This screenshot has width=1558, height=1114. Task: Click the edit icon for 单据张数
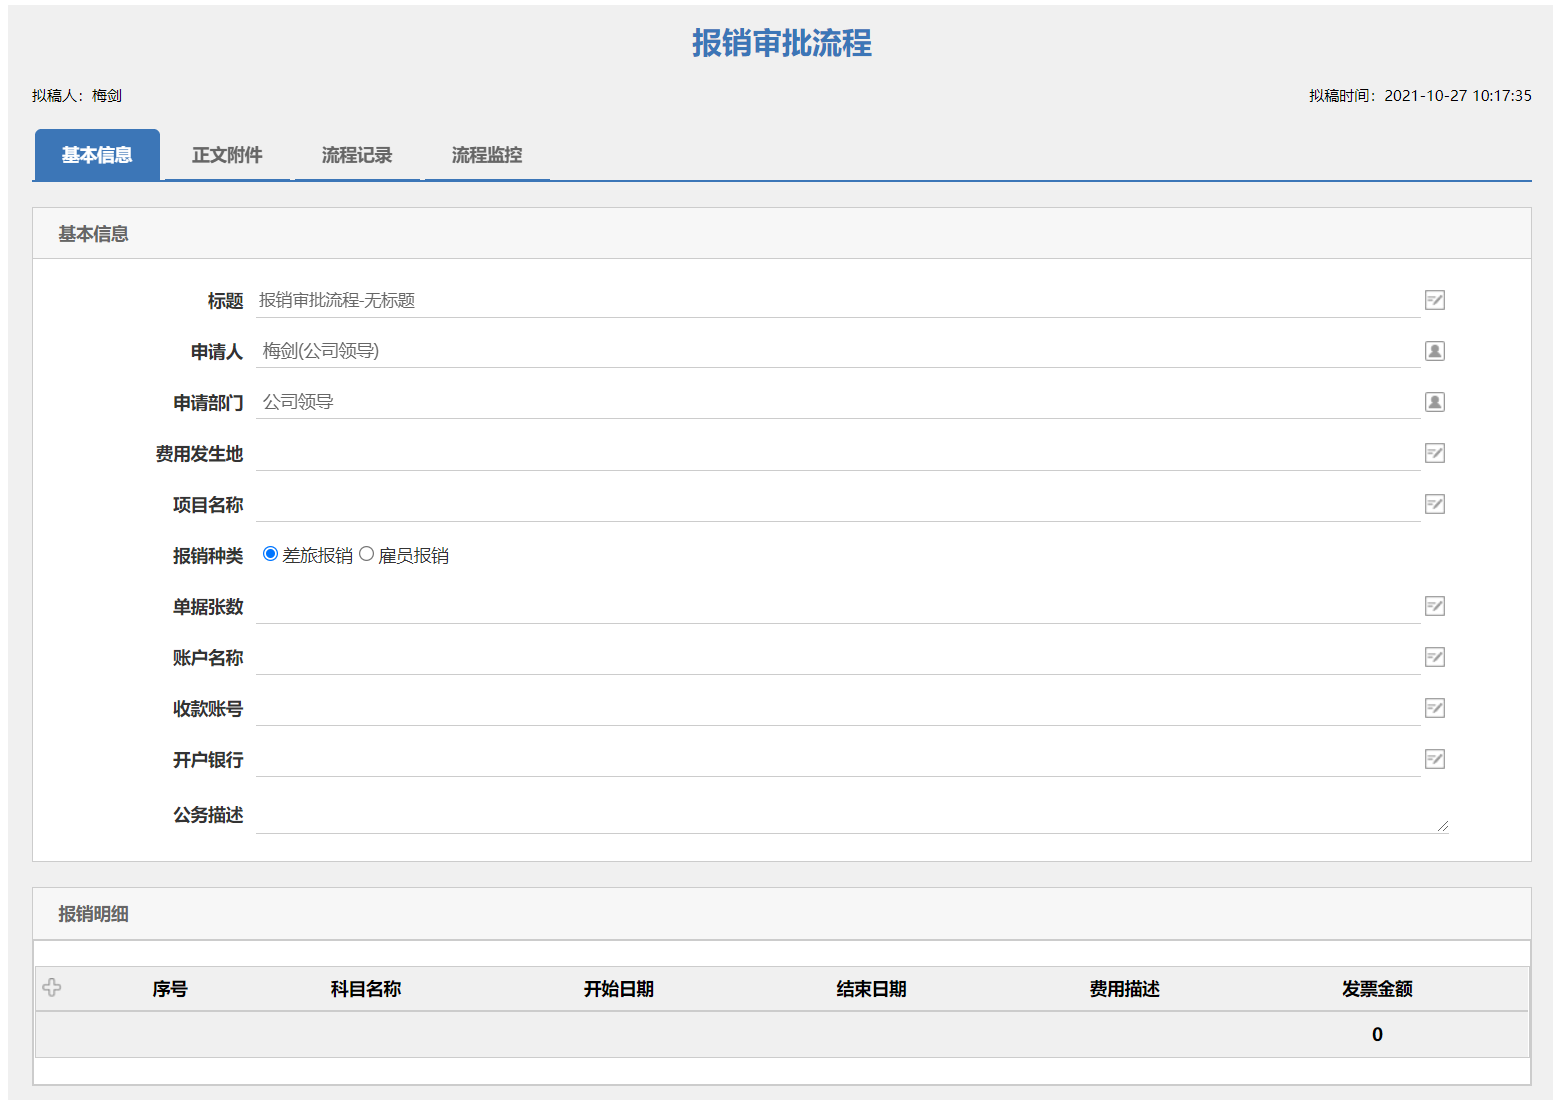1434,606
